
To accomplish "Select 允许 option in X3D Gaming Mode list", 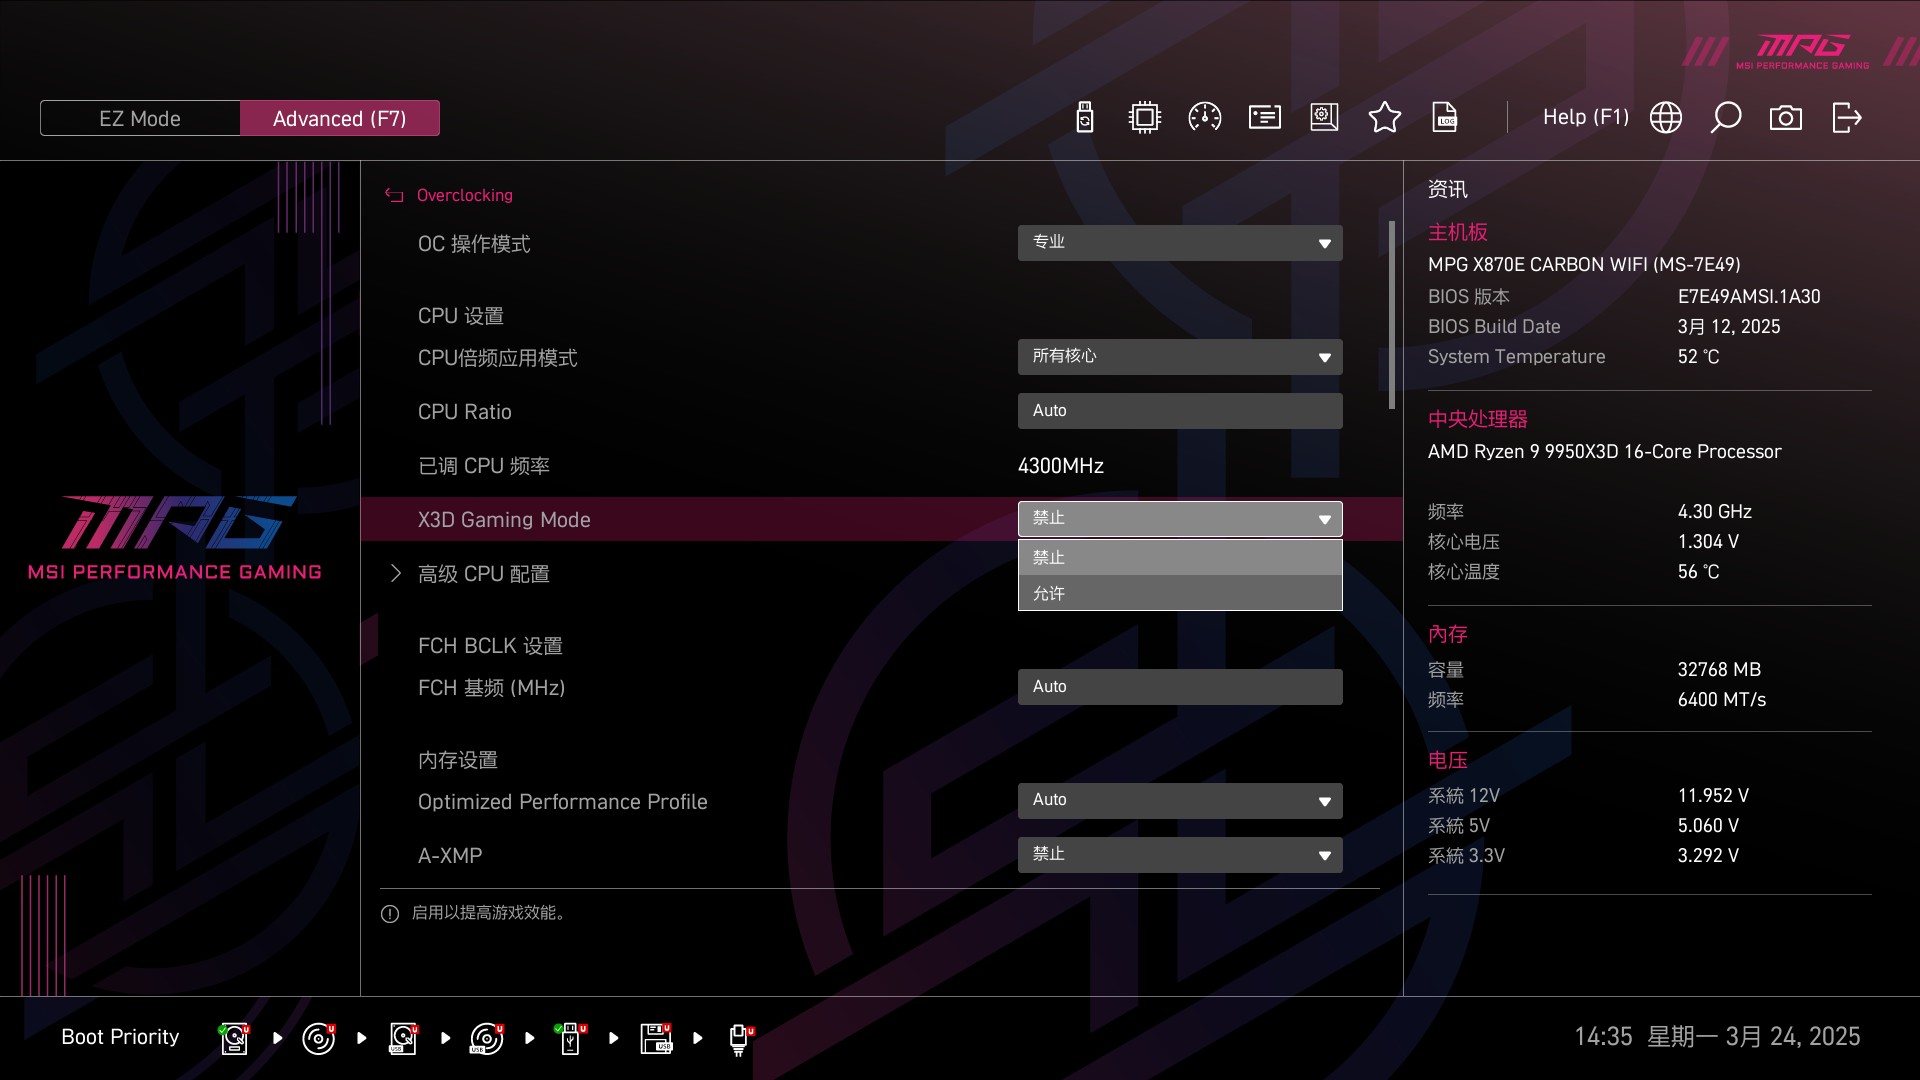I will [1179, 593].
